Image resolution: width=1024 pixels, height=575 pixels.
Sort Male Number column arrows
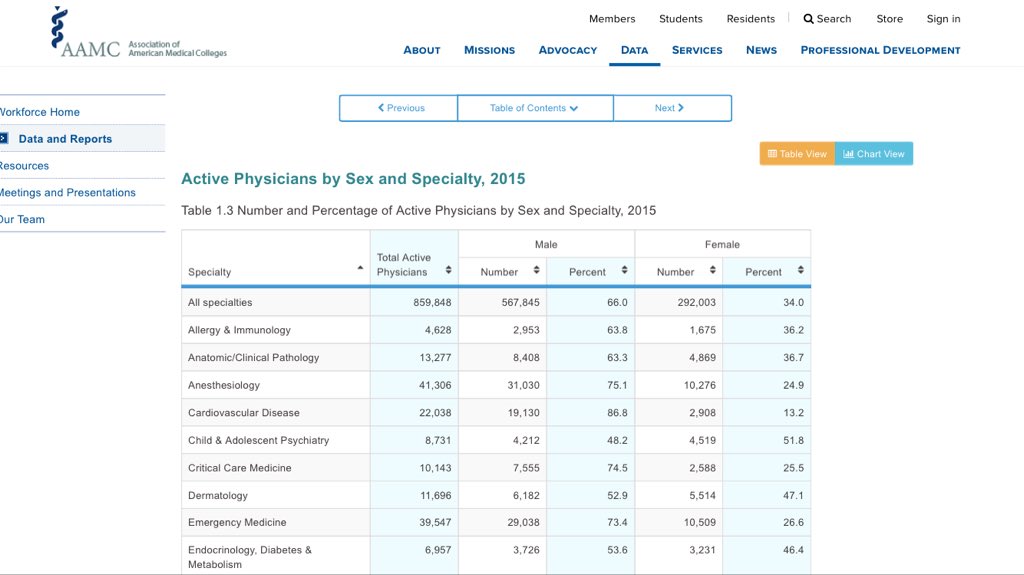536,270
